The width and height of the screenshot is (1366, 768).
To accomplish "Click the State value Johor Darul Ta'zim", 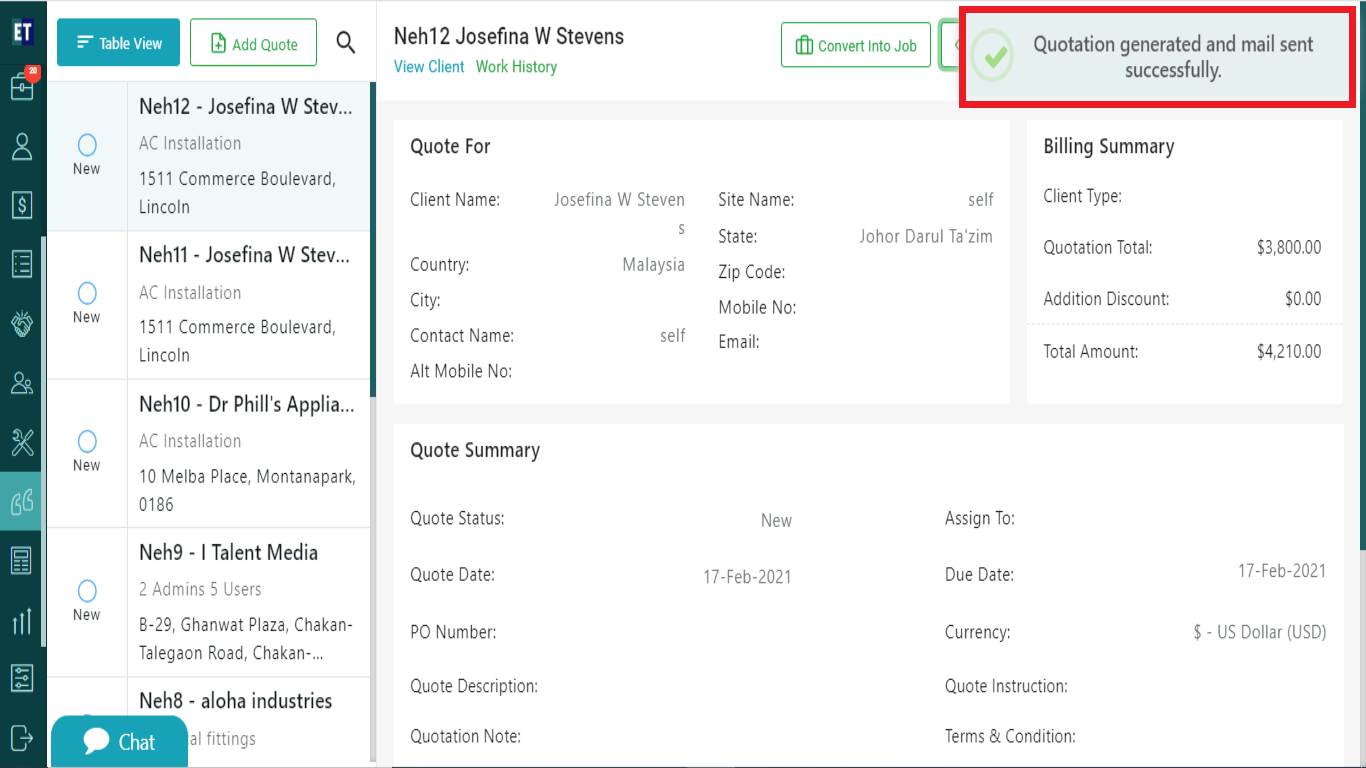I will (926, 237).
